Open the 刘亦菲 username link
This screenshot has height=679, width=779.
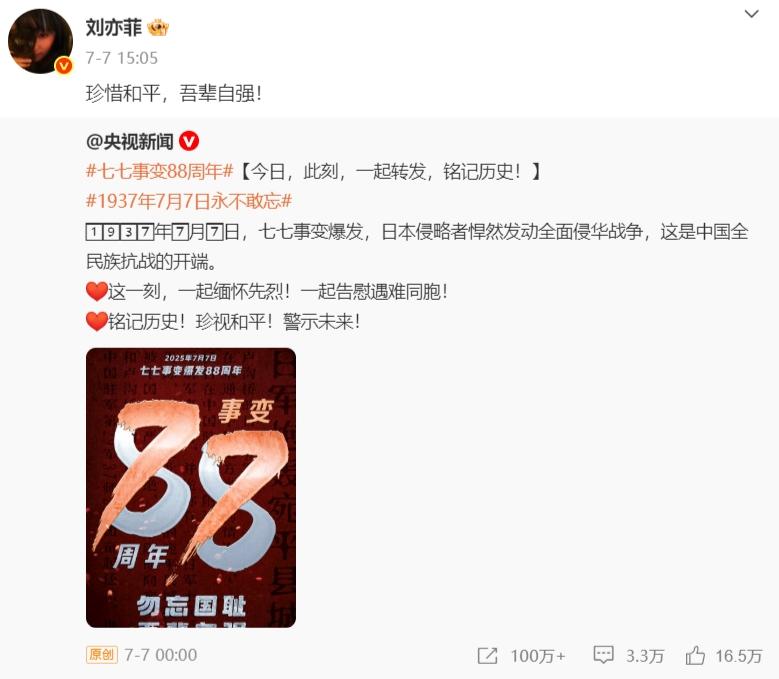click(114, 27)
